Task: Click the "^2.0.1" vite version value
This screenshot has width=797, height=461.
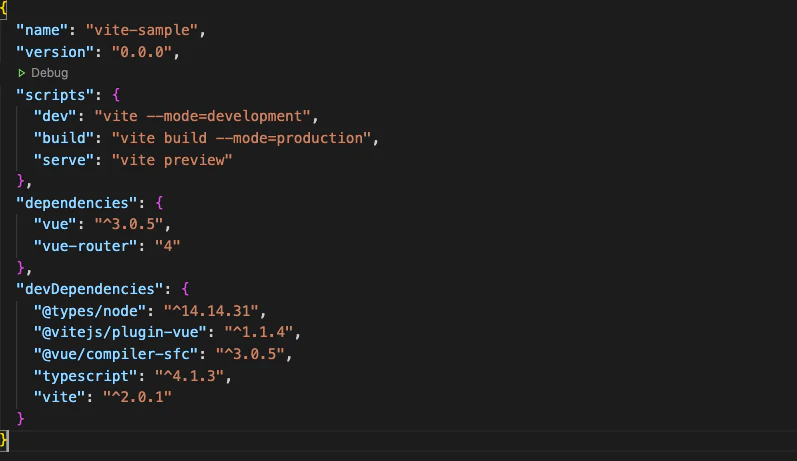Action: 137,396
